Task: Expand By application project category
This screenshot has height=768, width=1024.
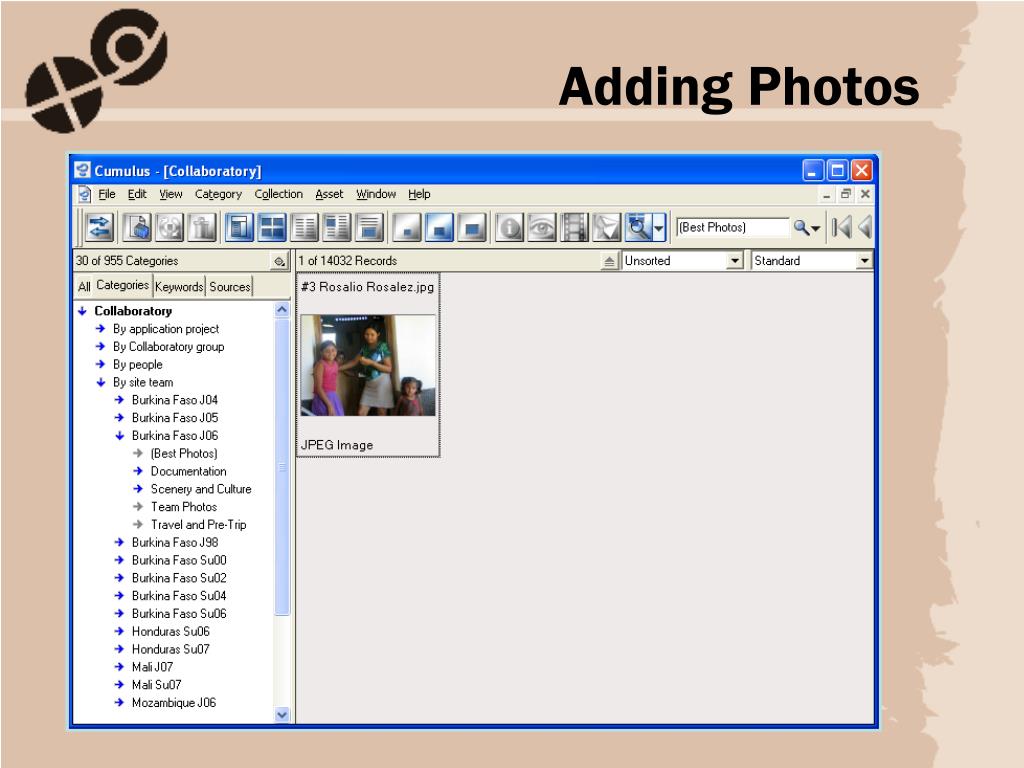Action: click(101, 328)
